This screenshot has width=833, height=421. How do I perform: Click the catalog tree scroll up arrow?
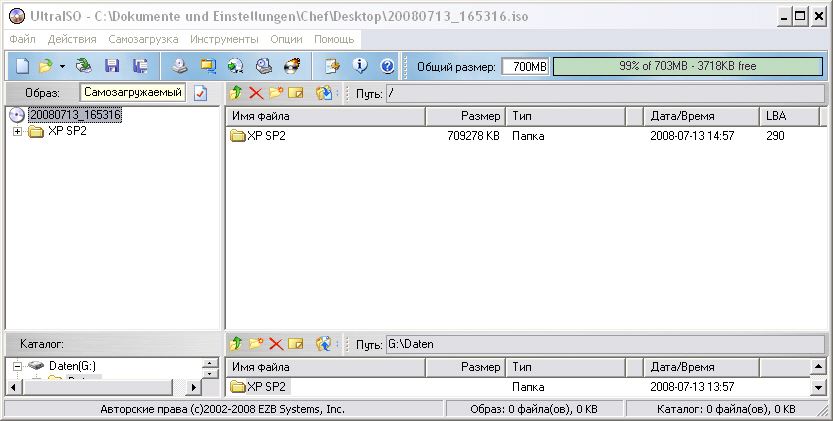pos(211,363)
